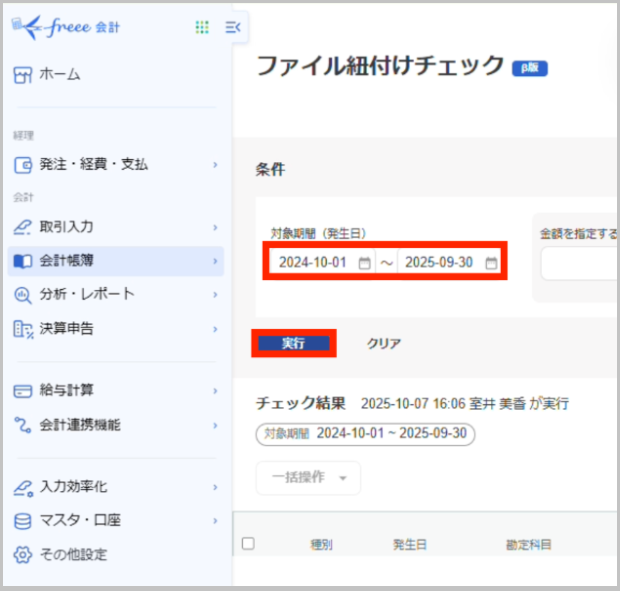Click the start date field 2024-10-01
The height and width of the screenshot is (591, 620).
[322, 263]
